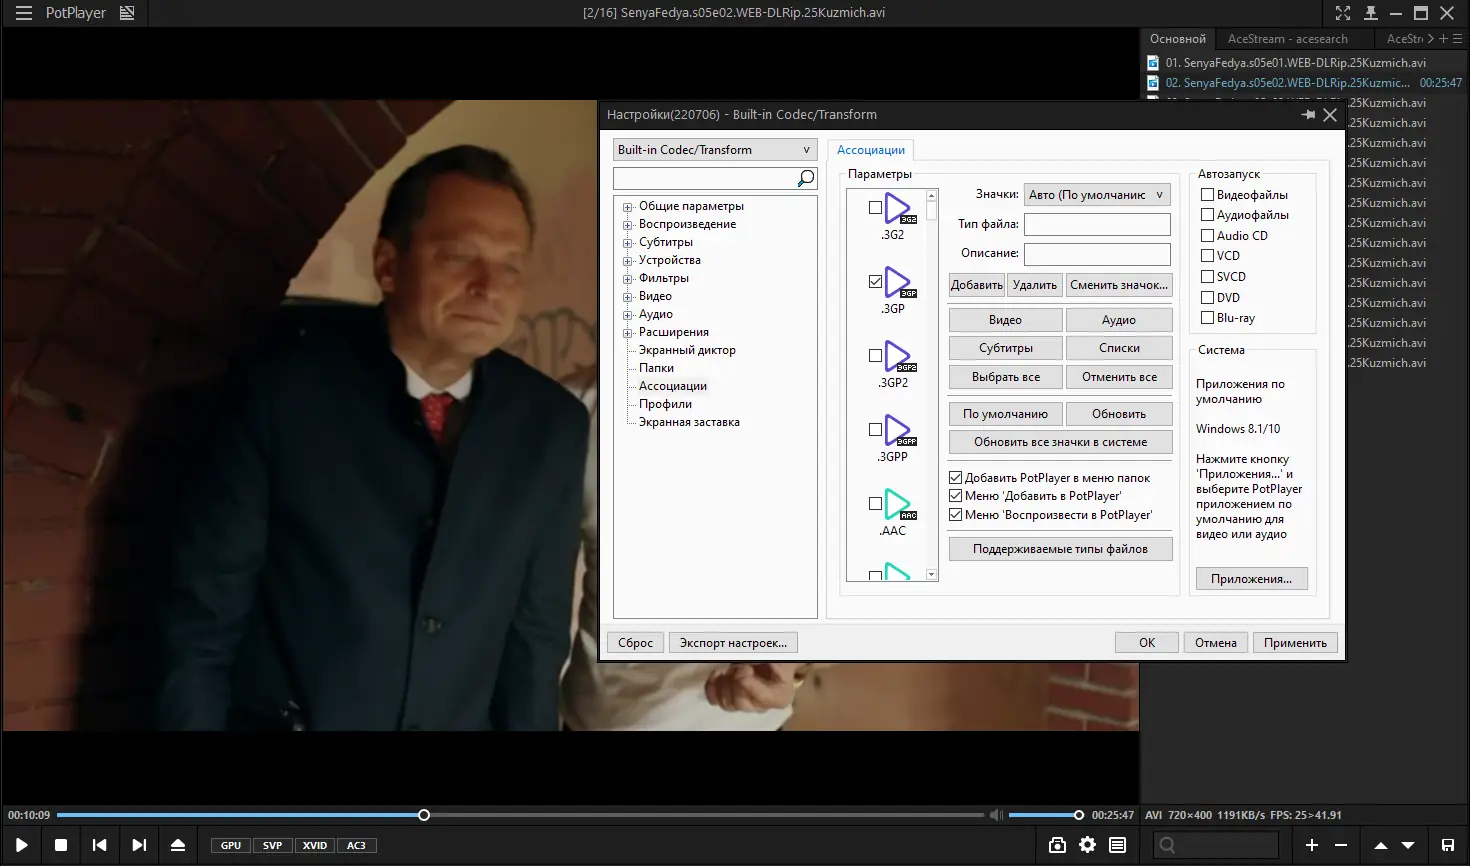Move playlist item up with arrow icon

[x=1381, y=845]
